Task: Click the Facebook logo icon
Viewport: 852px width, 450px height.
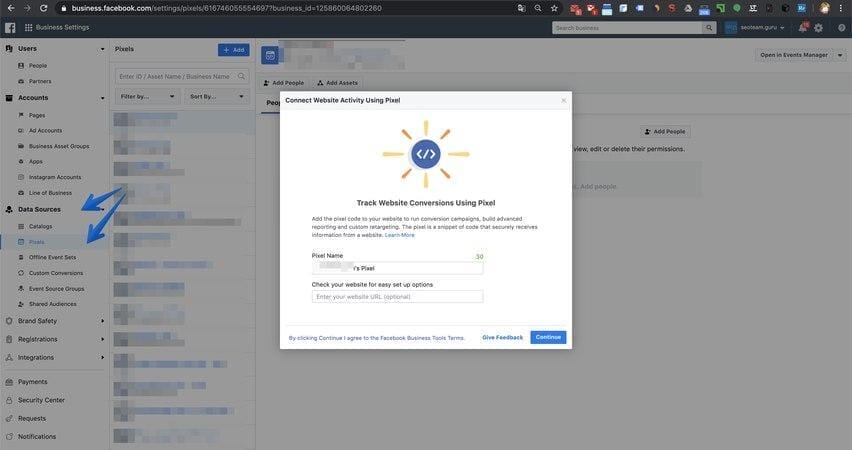Action: (9, 28)
